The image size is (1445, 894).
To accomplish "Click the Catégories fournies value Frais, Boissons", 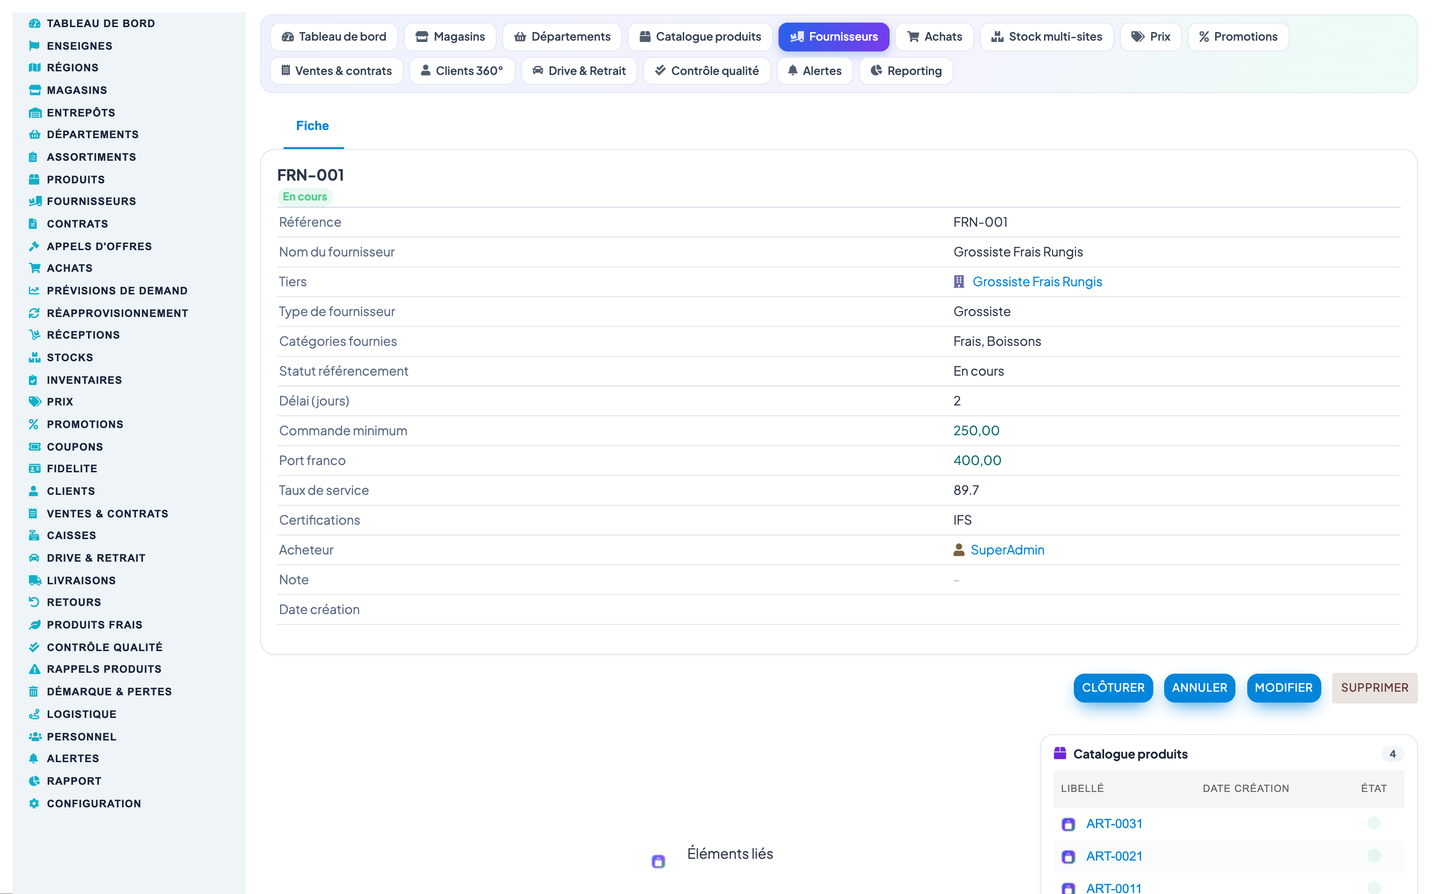I will [997, 342].
